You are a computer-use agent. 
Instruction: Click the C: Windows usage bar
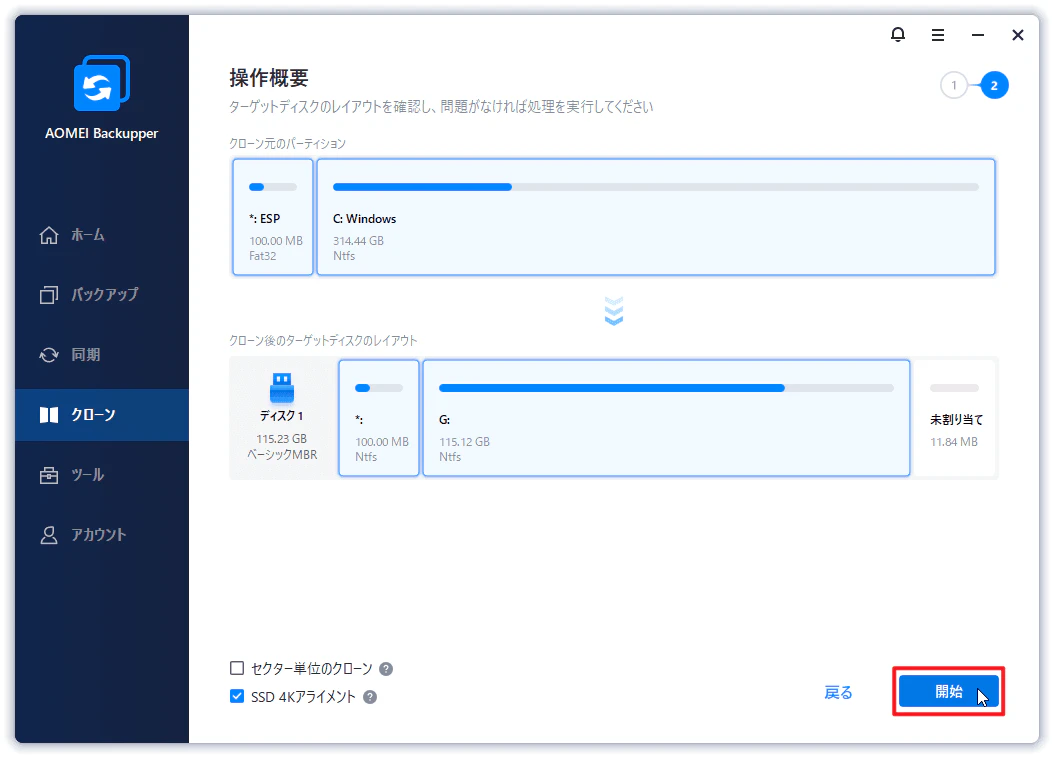pyautogui.click(x=655, y=187)
